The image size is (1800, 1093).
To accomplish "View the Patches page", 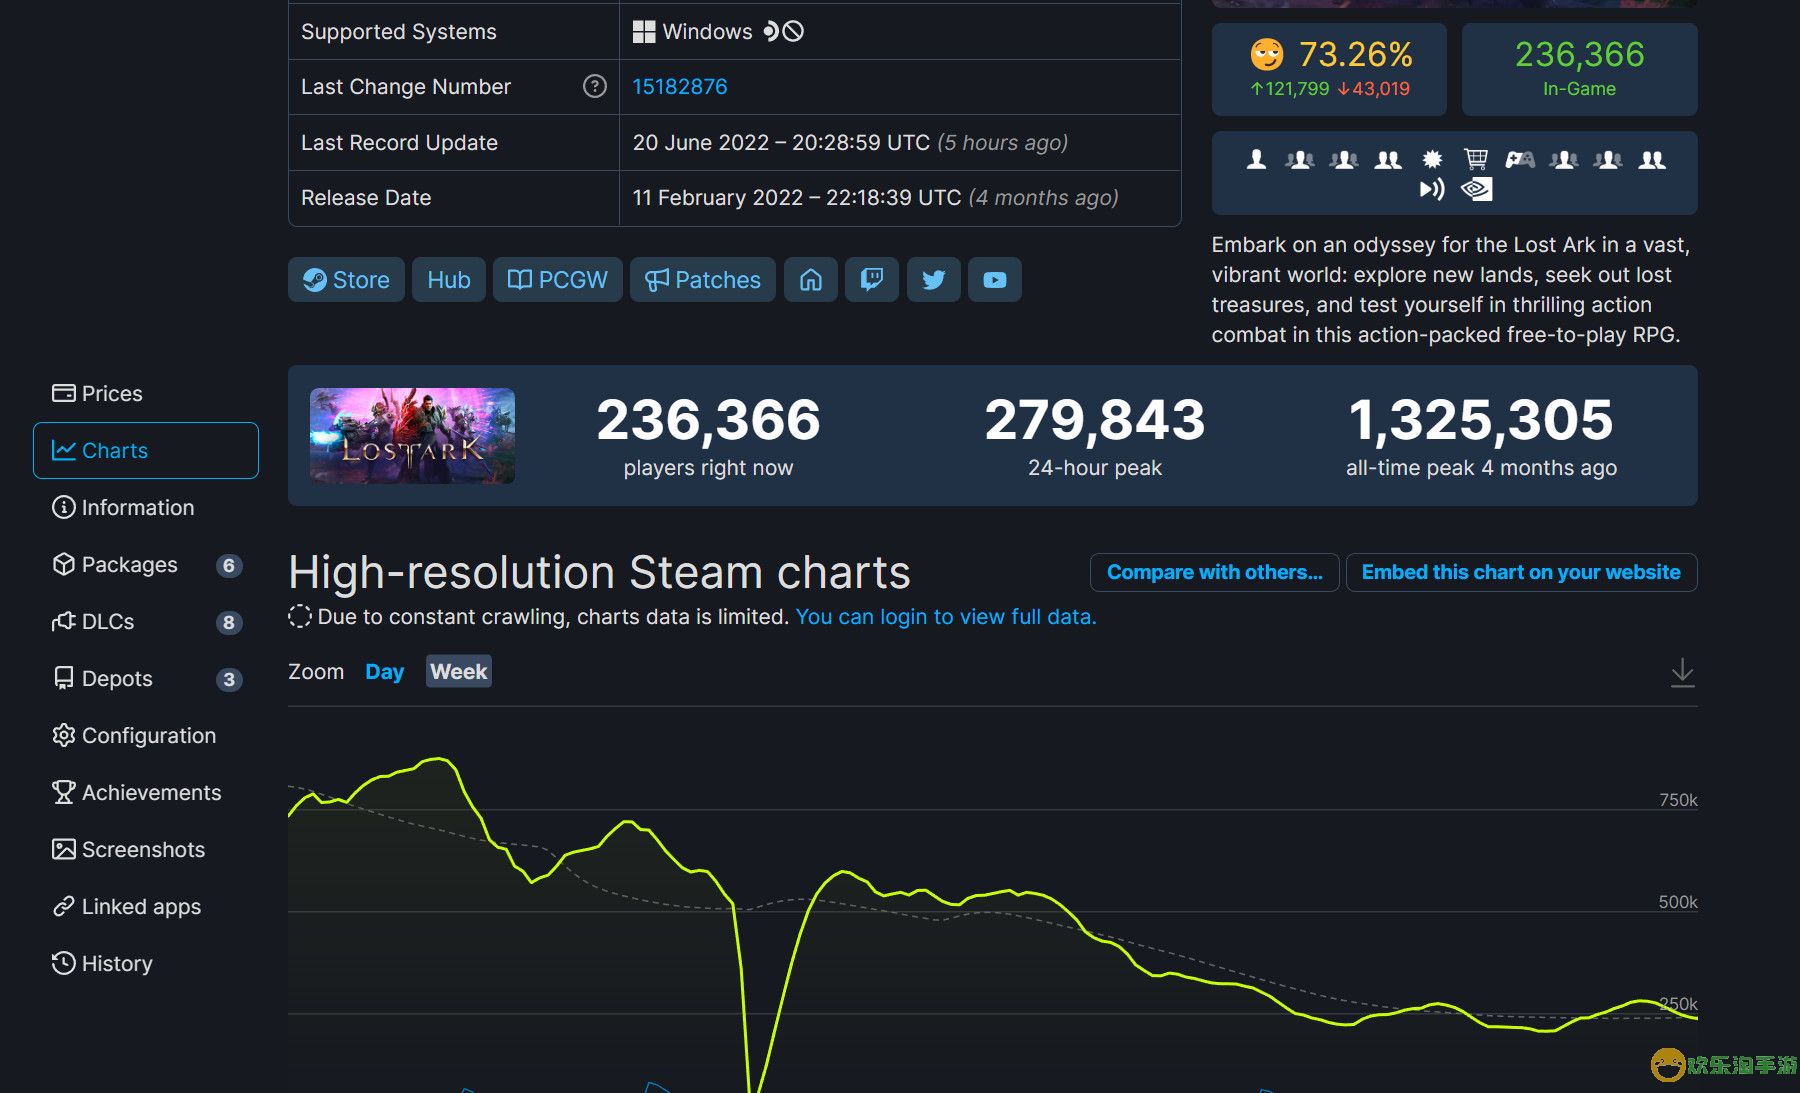I will [703, 280].
